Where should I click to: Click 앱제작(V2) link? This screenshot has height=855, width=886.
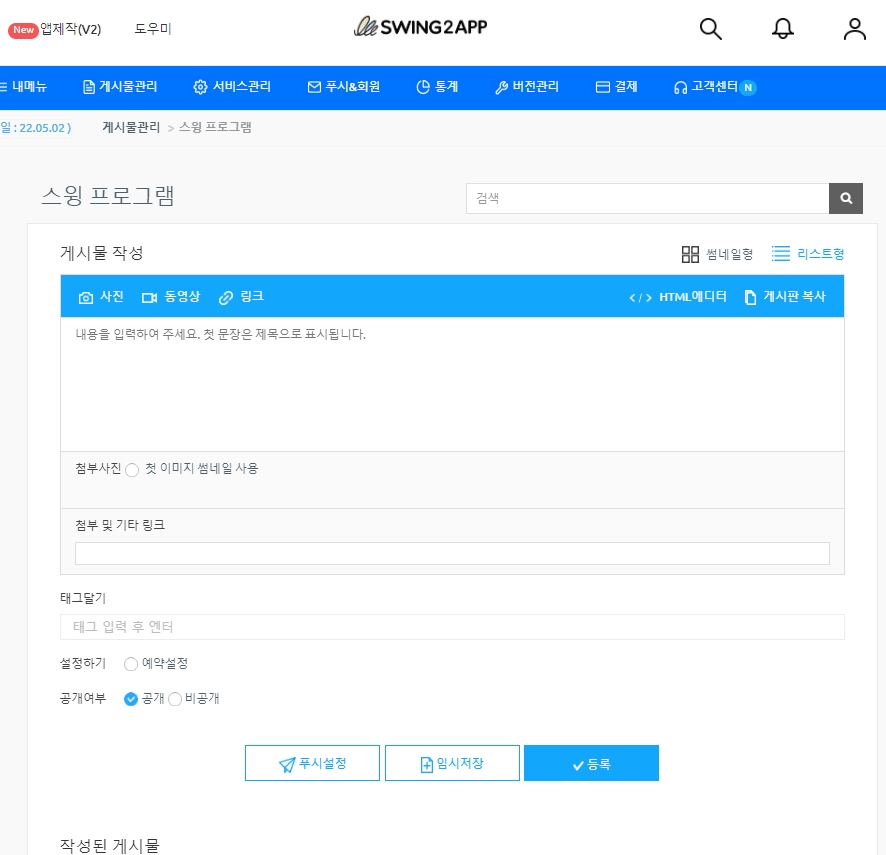[71, 29]
